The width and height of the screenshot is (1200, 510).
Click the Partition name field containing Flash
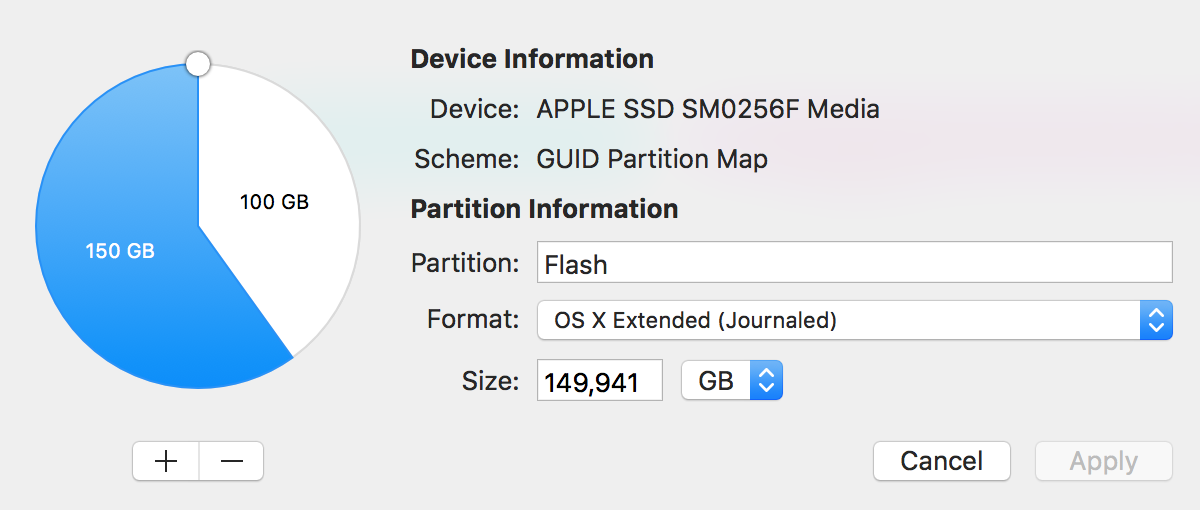[x=854, y=263]
